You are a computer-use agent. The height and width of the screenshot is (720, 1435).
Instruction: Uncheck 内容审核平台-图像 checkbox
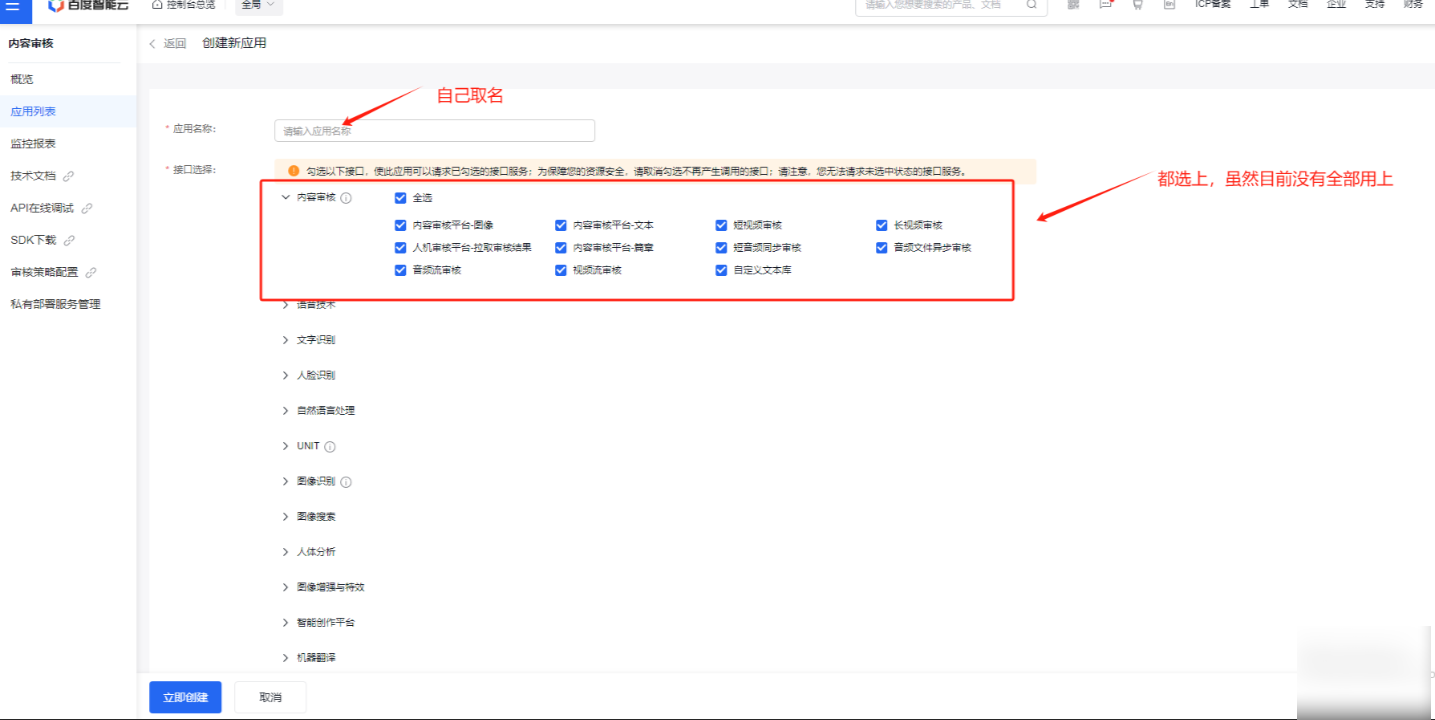click(x=401, y=225)
